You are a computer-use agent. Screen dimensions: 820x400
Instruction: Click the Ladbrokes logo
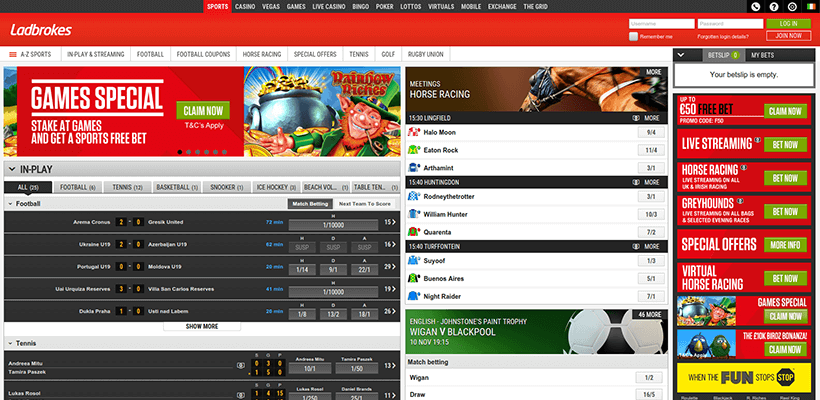39,29
